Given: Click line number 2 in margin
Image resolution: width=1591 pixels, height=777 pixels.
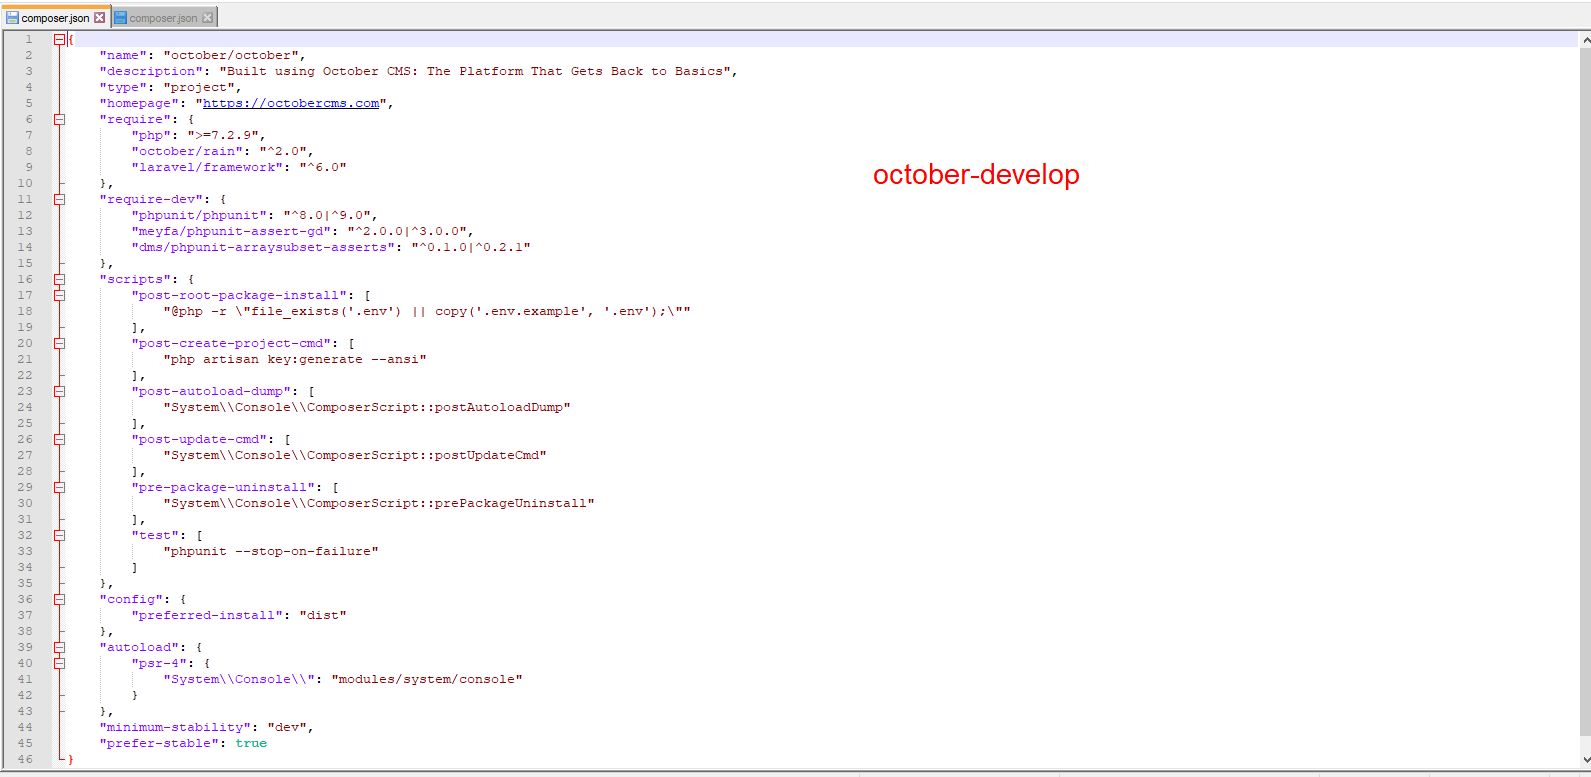Looking at the screenshot, I should [29, 55].
